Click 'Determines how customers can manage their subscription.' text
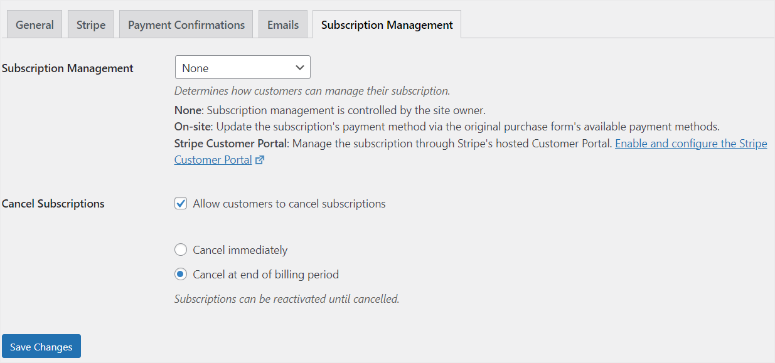775x363 pixels. (312, 91)
